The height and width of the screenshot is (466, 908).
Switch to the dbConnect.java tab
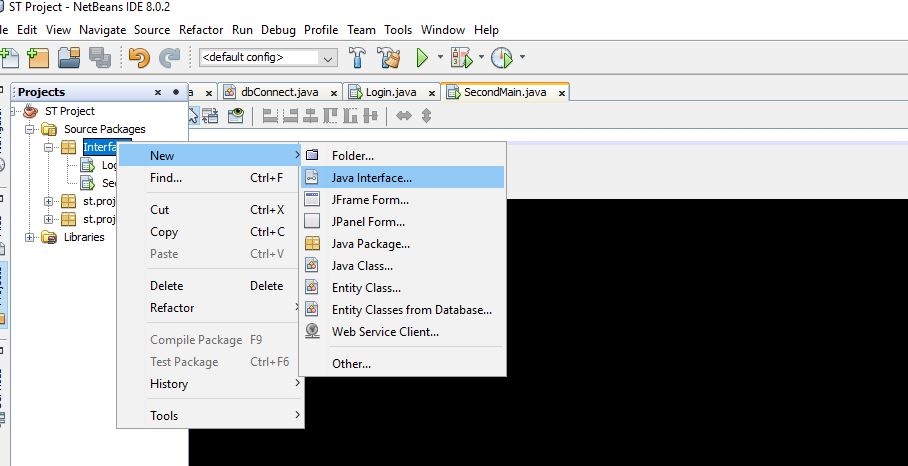pyautogui.click(x=280, y=92)
